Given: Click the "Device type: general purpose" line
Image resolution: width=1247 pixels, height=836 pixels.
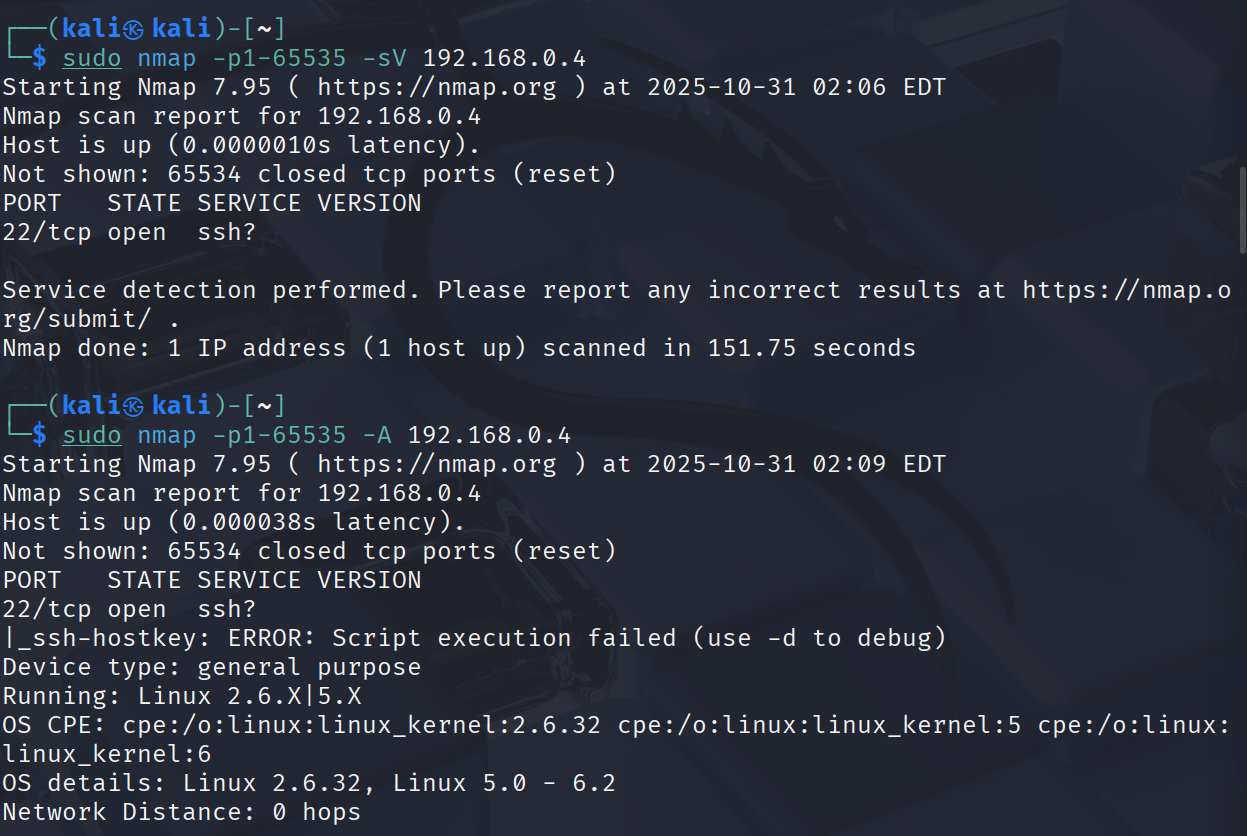Looking at the screenshot, I should (211, 667).
